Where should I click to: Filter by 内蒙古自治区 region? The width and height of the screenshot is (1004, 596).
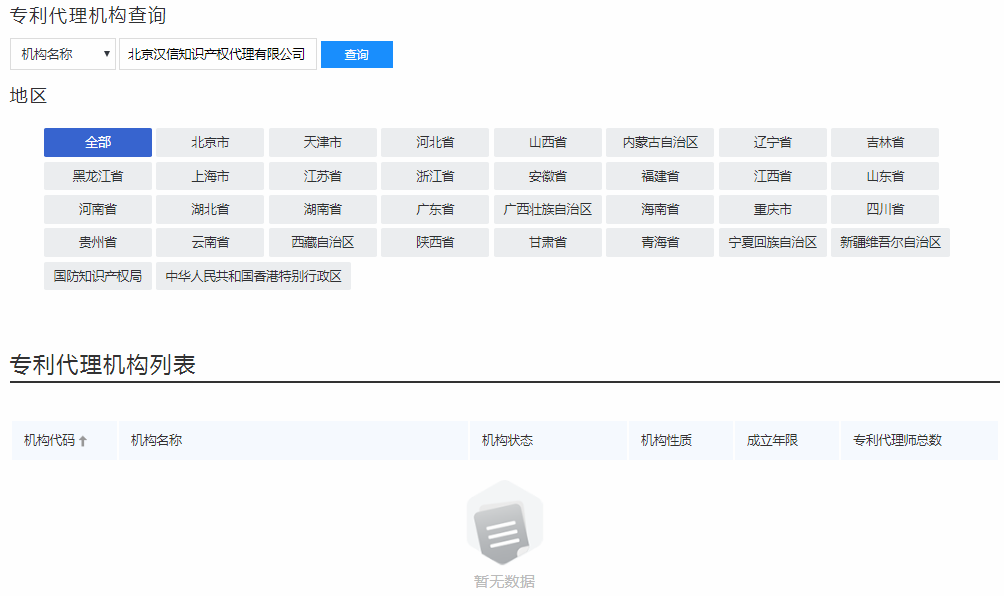(659, 142)
